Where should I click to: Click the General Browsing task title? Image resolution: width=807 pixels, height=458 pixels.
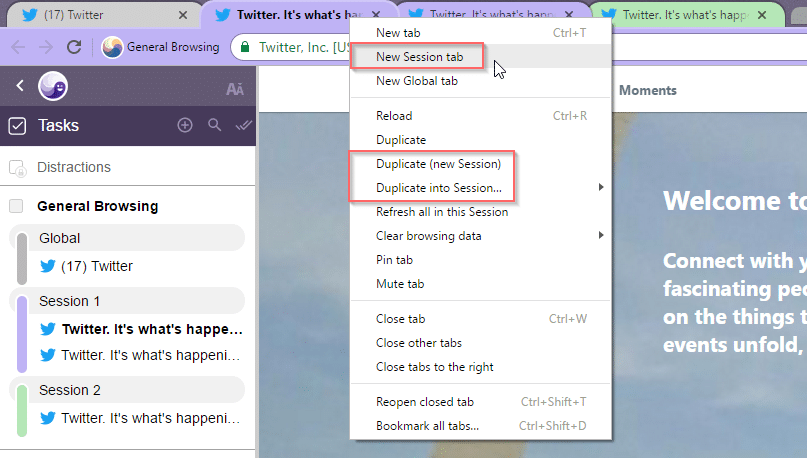point(98,206)
